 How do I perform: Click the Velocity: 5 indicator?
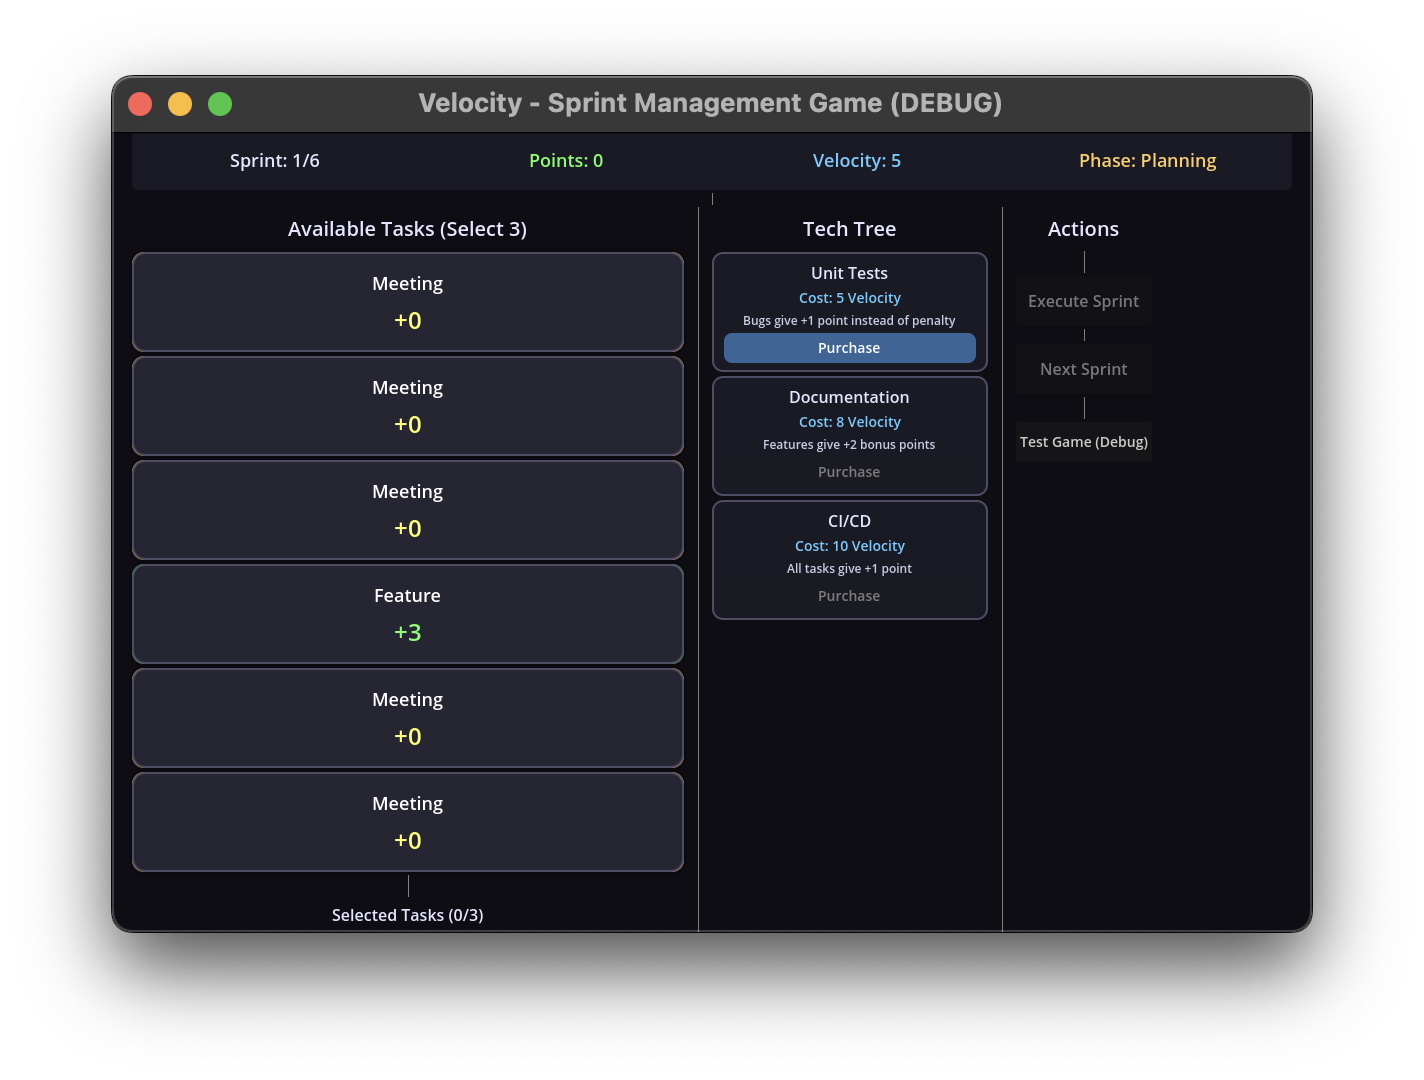click(x=857, y=161)
